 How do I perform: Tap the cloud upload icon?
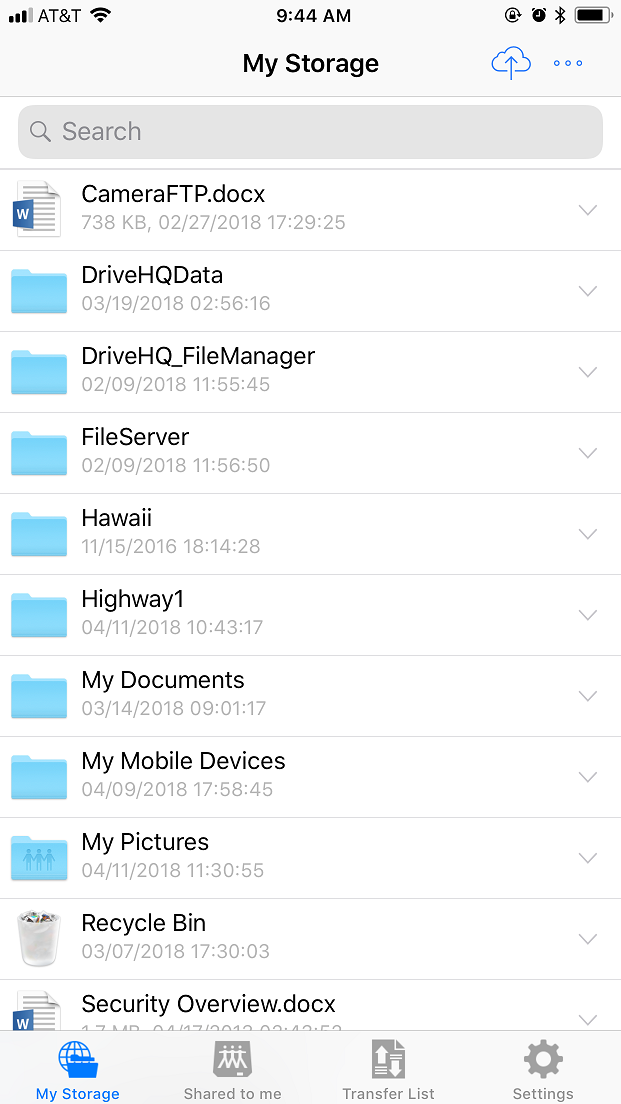pos(511,64)
